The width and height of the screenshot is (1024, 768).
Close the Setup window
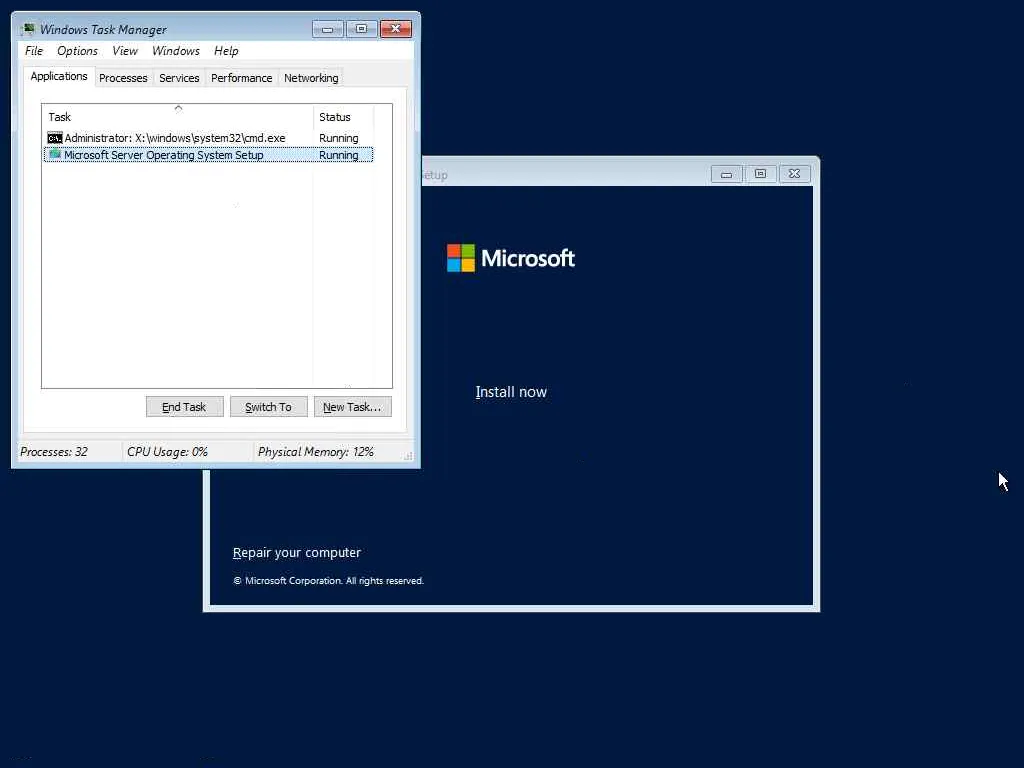coord(794,174)
